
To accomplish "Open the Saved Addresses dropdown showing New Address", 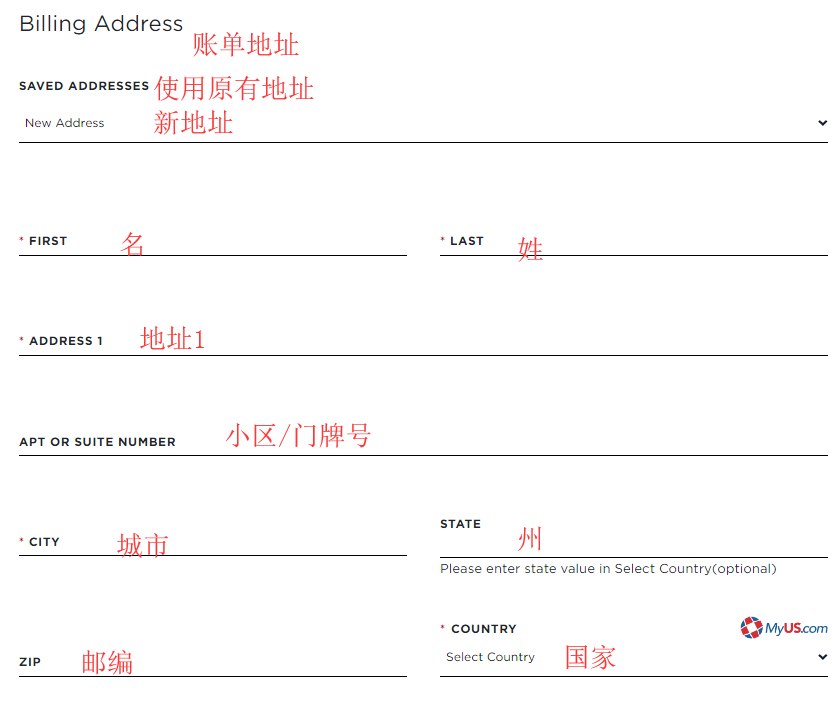I will 420,123.
